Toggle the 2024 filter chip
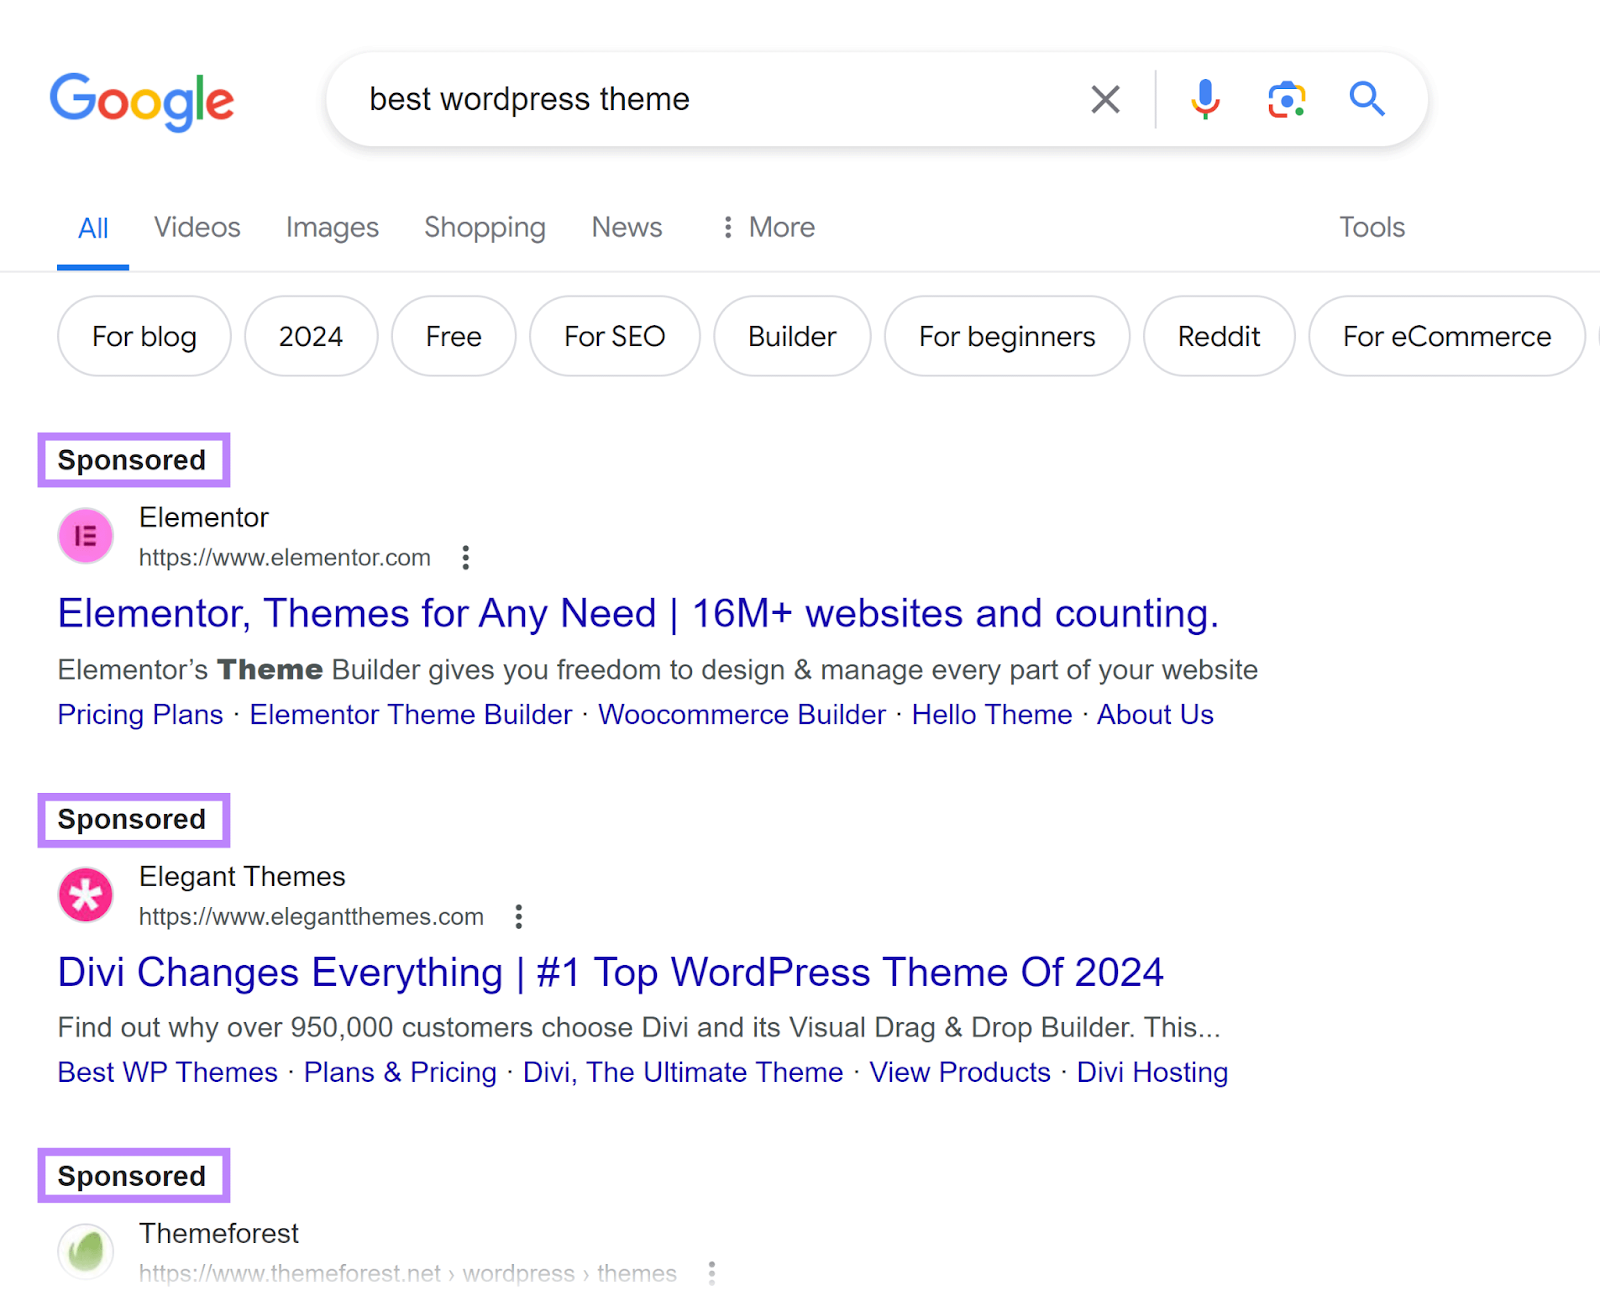The width and height of the screenshot is (1600, 1300). pos(310,336)
